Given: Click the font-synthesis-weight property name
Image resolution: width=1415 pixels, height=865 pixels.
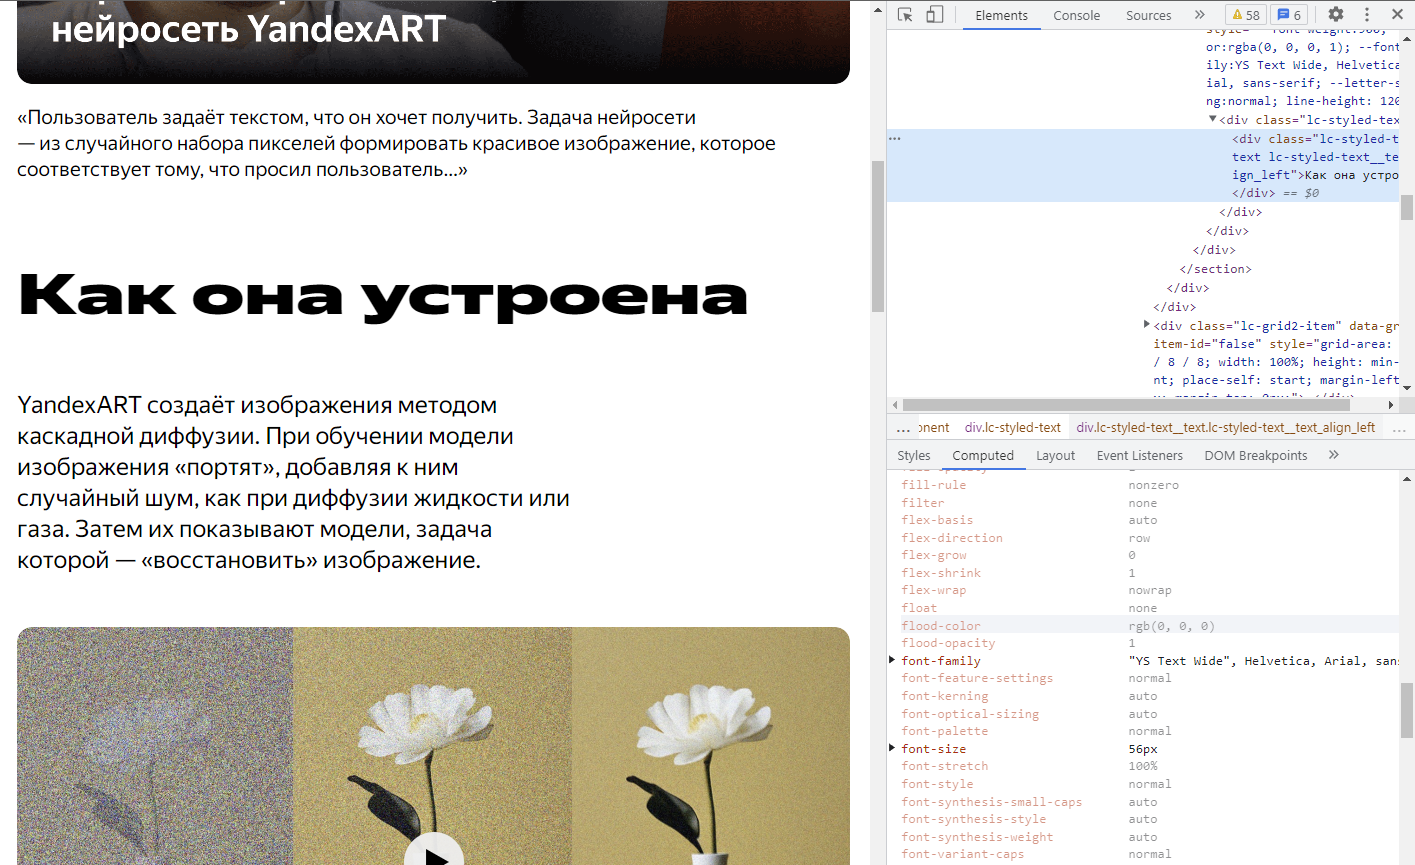Looking at the screenshot, I should coord(977,837).
